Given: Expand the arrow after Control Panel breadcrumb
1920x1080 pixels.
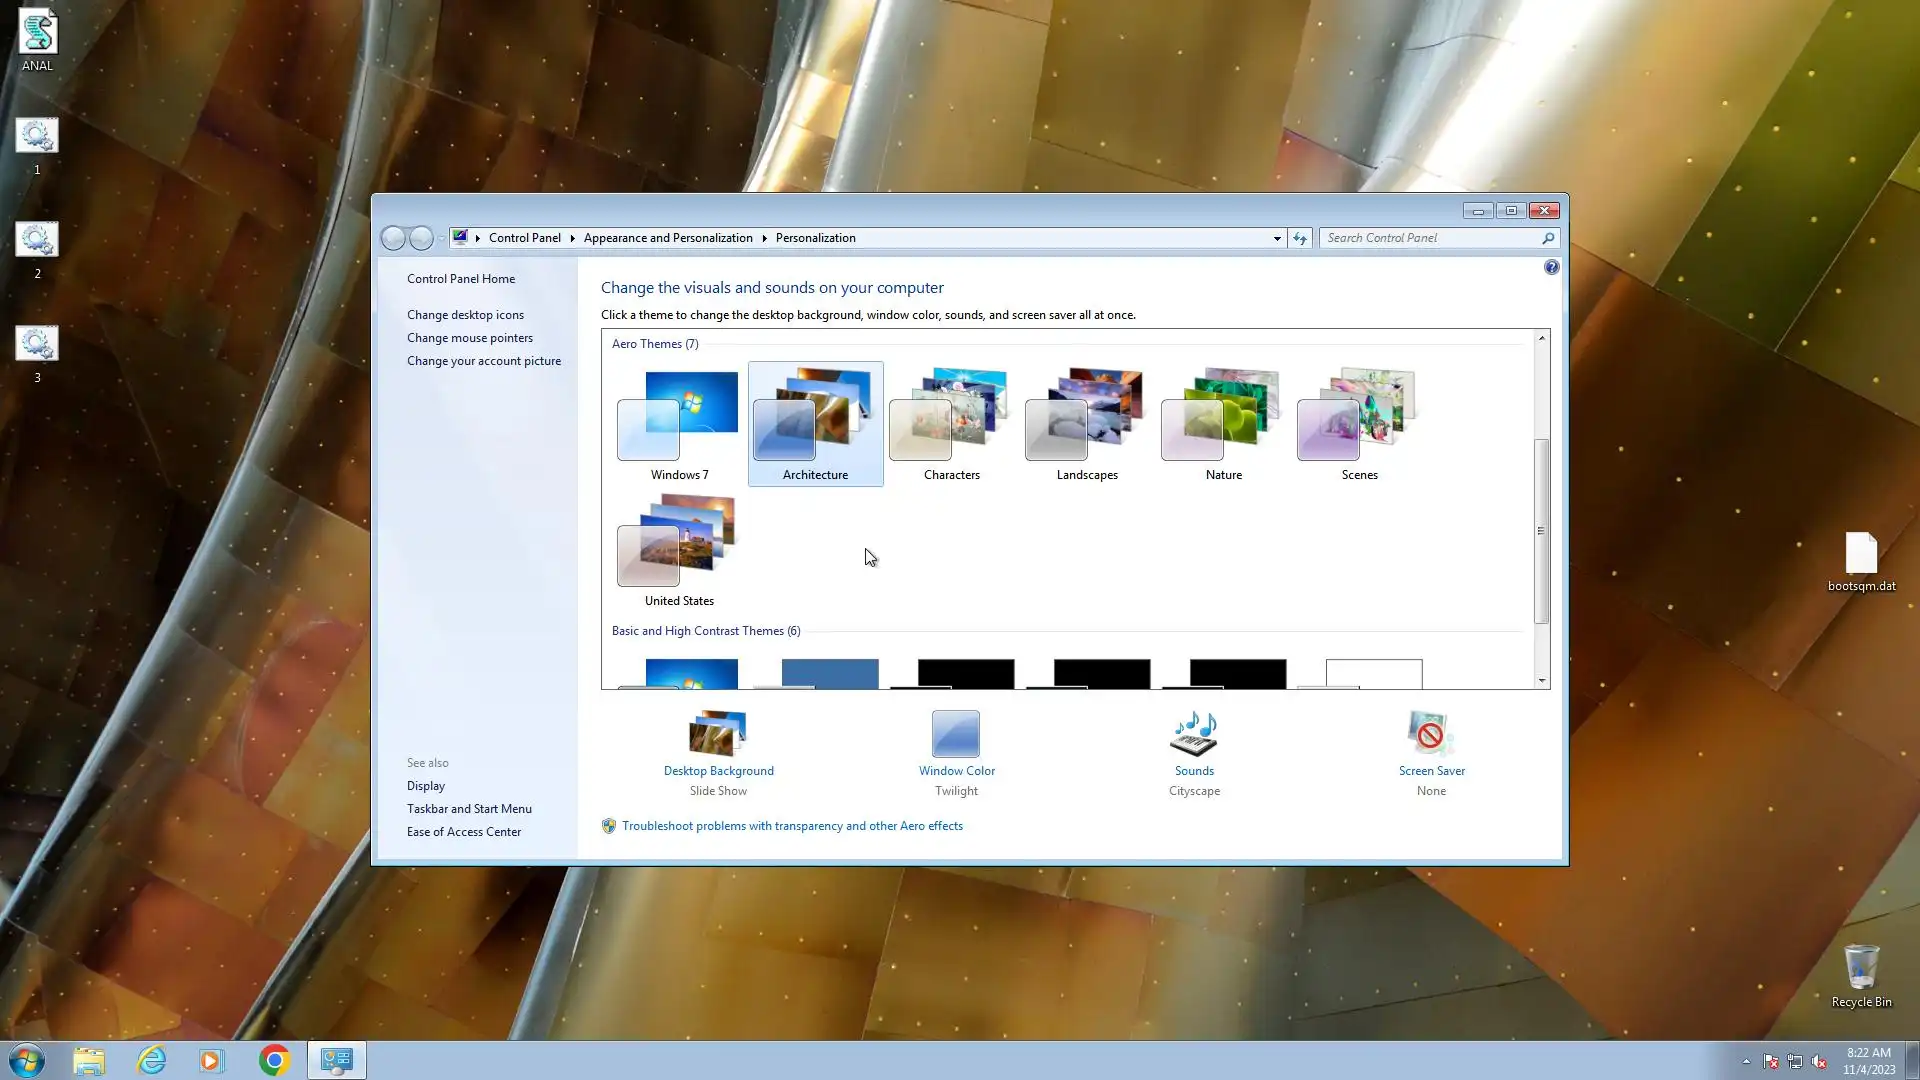Looking at the screenshot, I should (x=572, y=238).
